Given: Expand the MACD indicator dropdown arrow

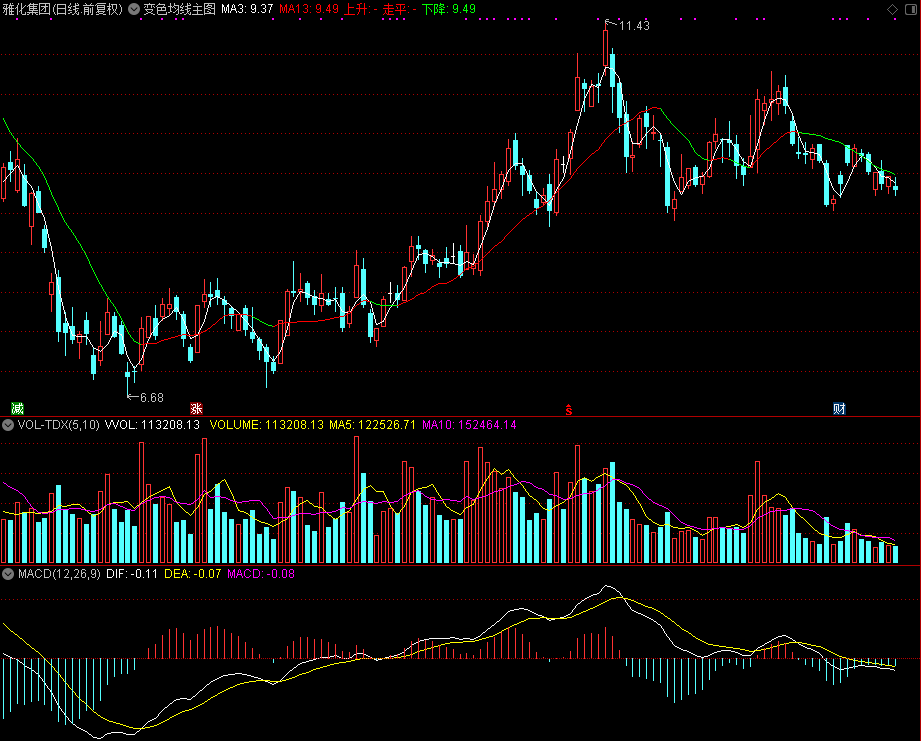Looking at the screenshot, I should (8, 574).
